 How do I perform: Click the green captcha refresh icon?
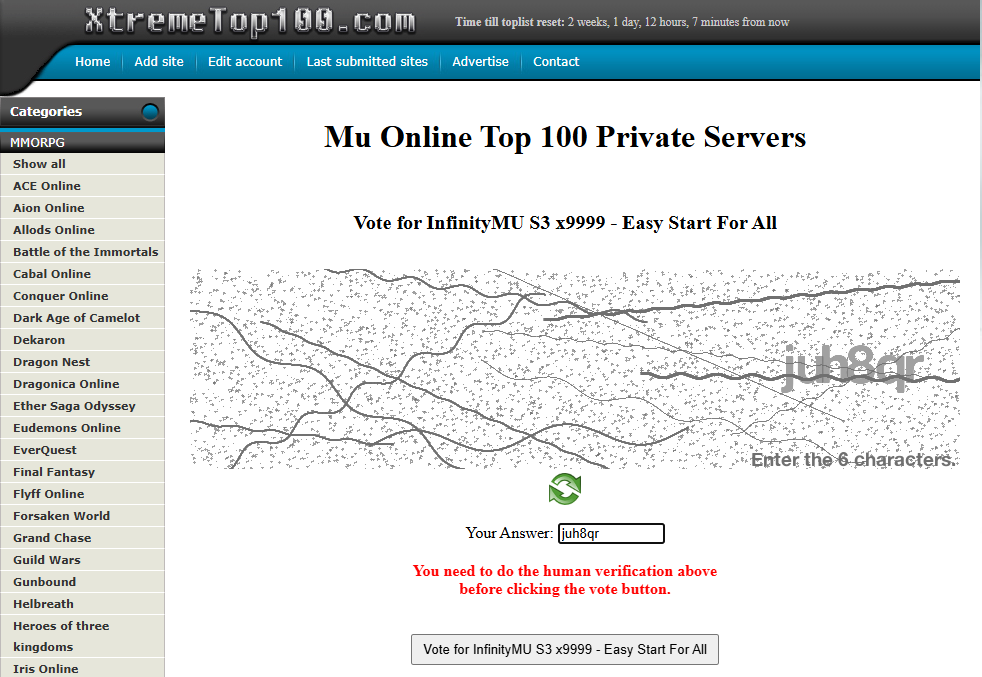[565, 489]
